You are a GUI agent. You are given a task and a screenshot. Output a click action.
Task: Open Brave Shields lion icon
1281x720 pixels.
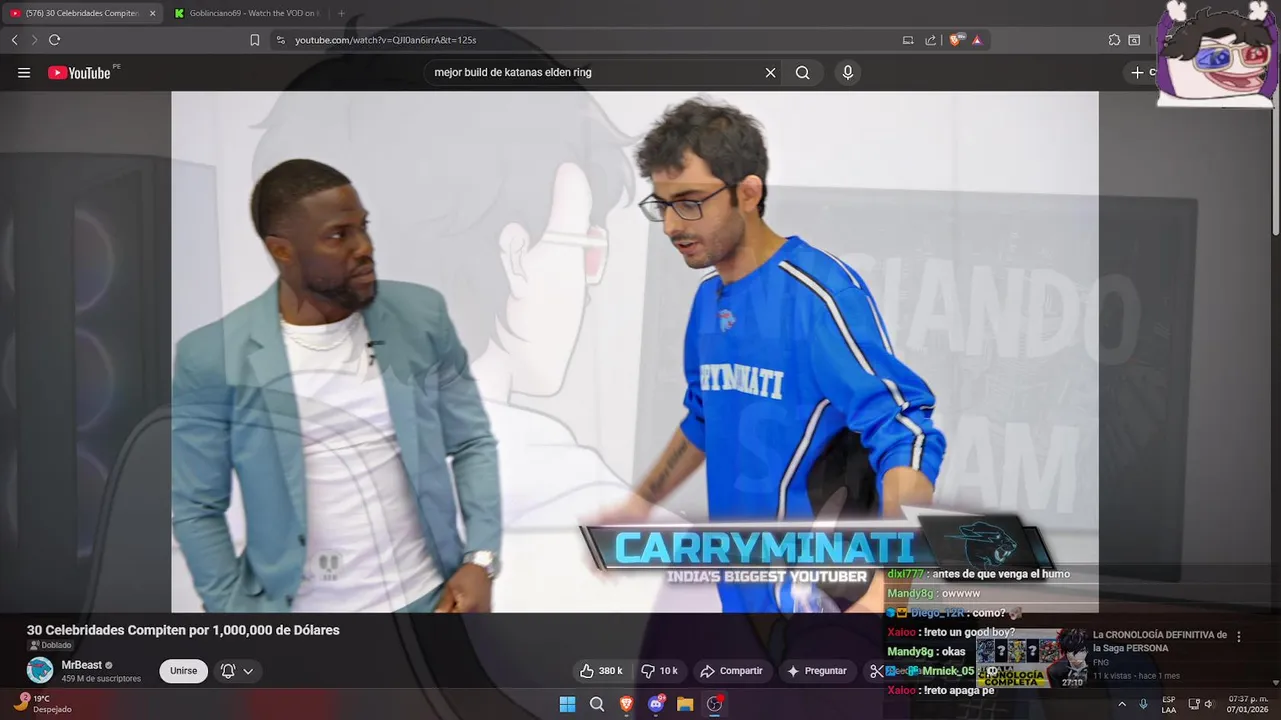(x=956, y=40)
